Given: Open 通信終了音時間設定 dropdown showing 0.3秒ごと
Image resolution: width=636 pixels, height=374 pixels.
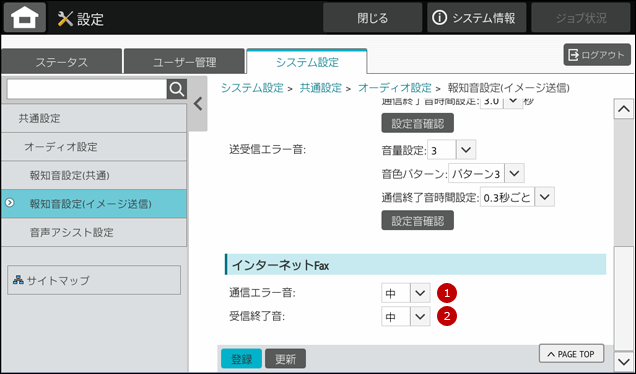Looking at the screenshot, I should (517, 197).
